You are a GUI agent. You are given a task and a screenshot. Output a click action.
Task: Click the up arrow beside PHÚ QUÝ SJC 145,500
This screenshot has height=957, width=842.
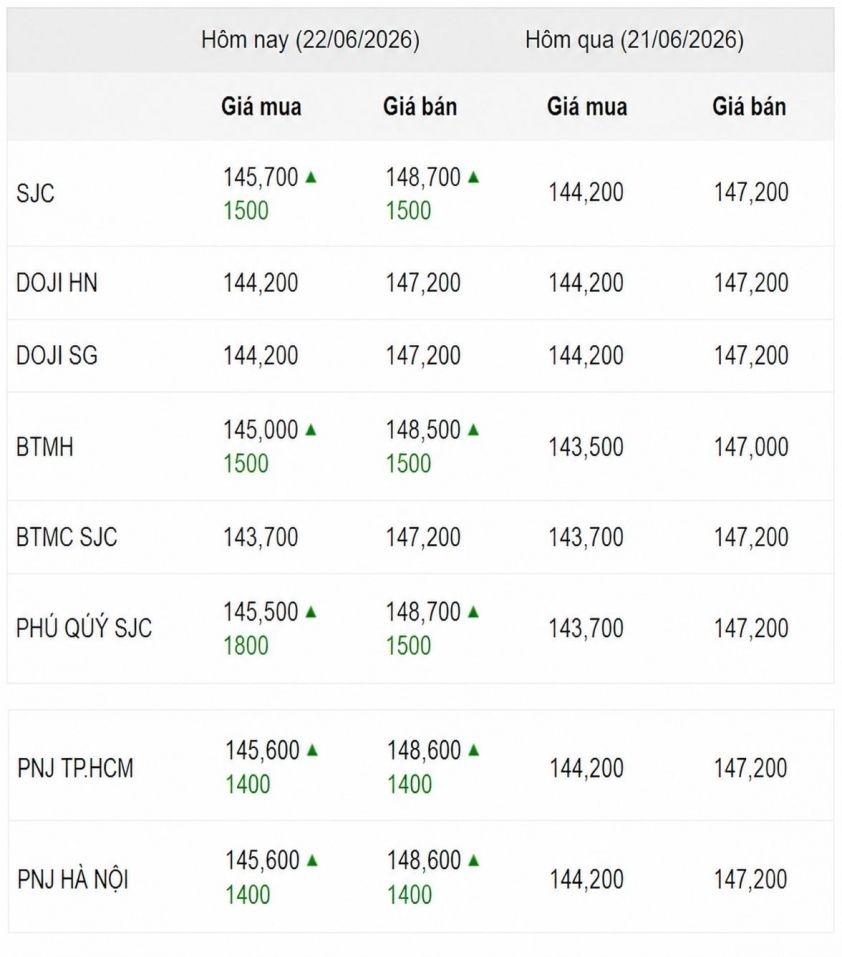point(311,612)
